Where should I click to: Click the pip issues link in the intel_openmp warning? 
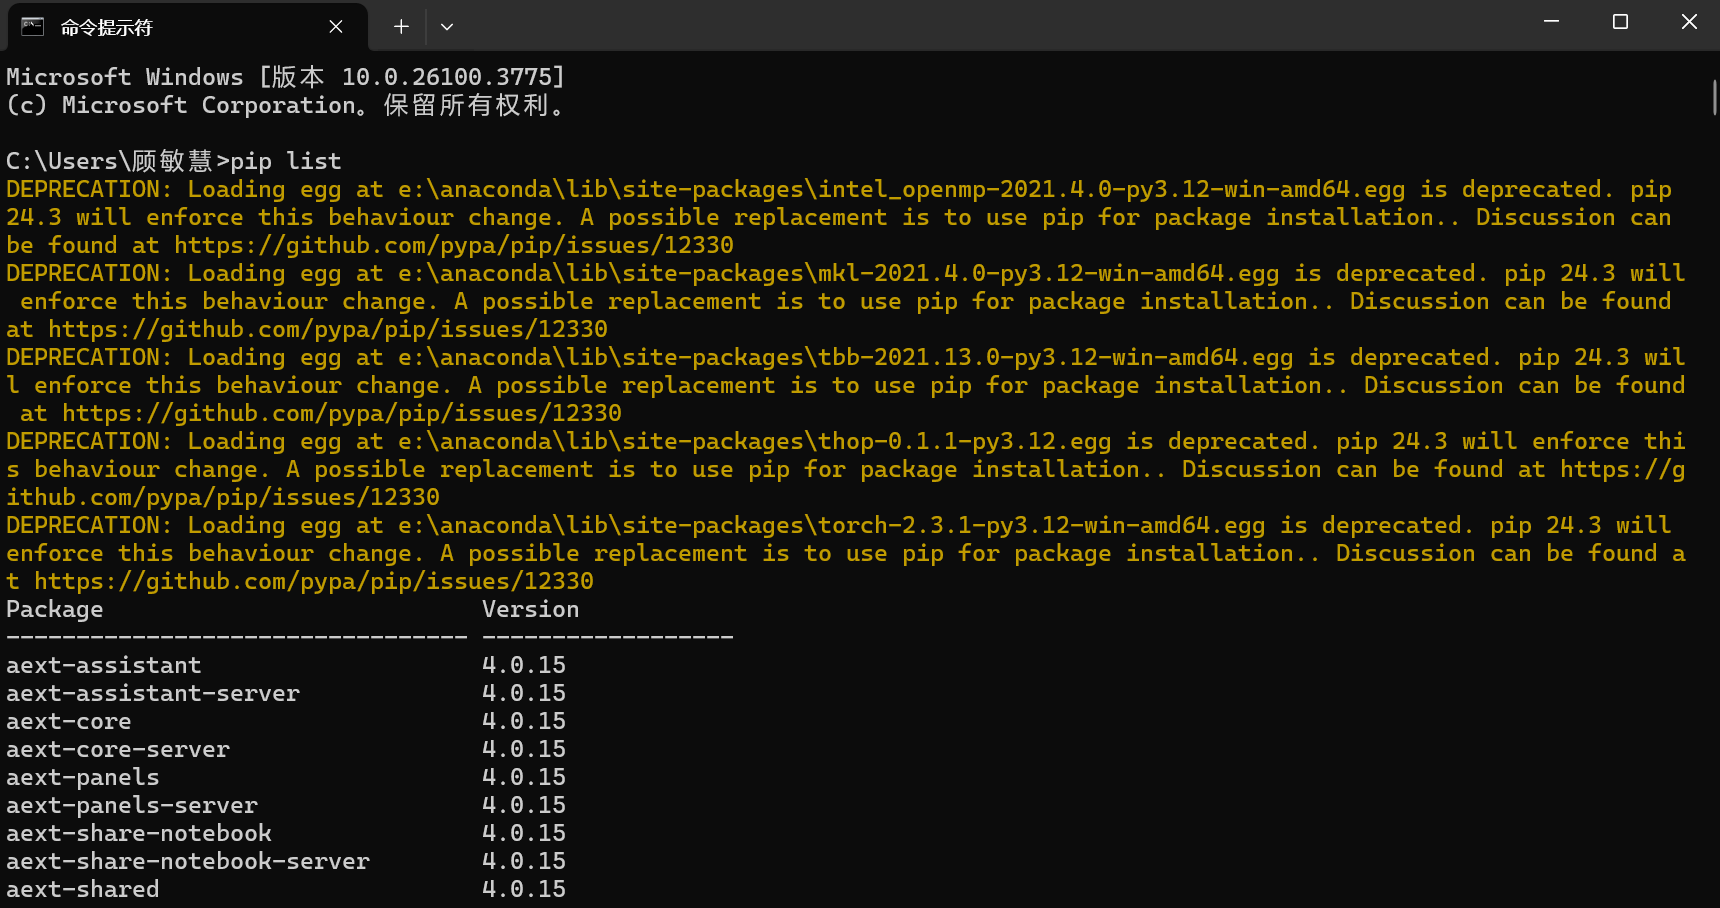pos(450,244)
